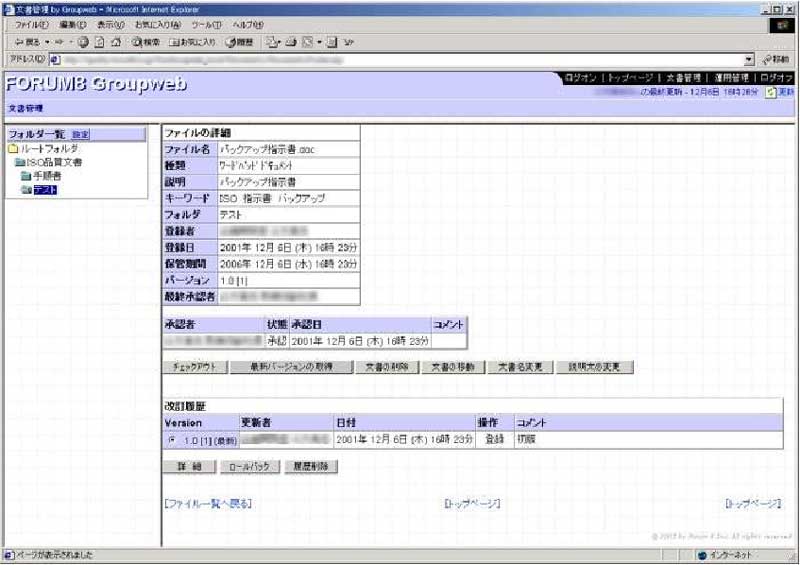
Task: Open the 表示(V) menu
Action: pyautogui.click(x=111, y=24)
